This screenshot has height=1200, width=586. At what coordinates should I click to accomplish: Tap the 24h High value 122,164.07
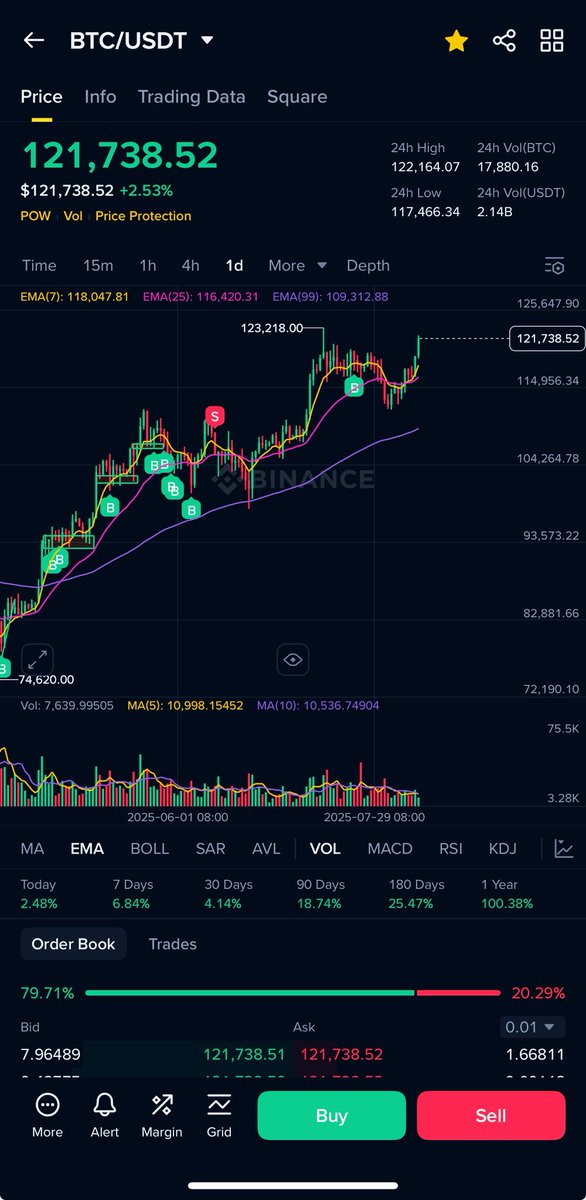click(x=425, y=167)
